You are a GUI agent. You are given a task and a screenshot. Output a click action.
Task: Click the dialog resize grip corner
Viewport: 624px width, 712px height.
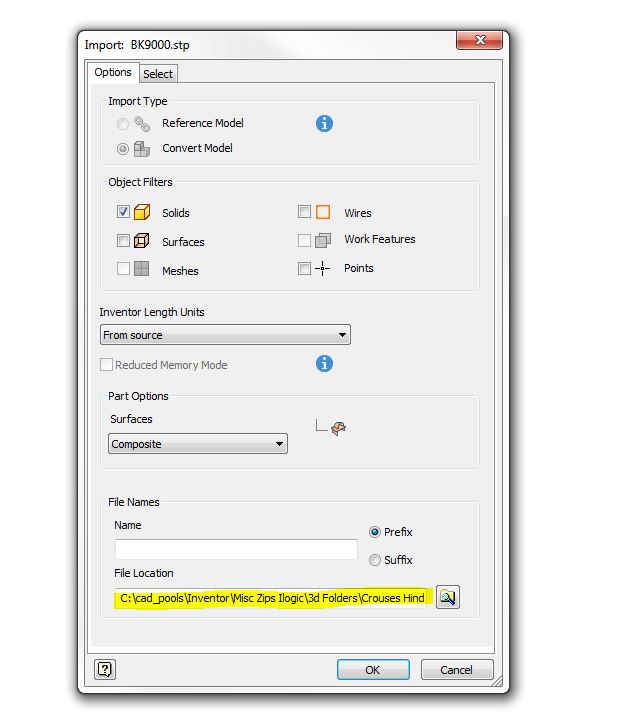(498, 681)
